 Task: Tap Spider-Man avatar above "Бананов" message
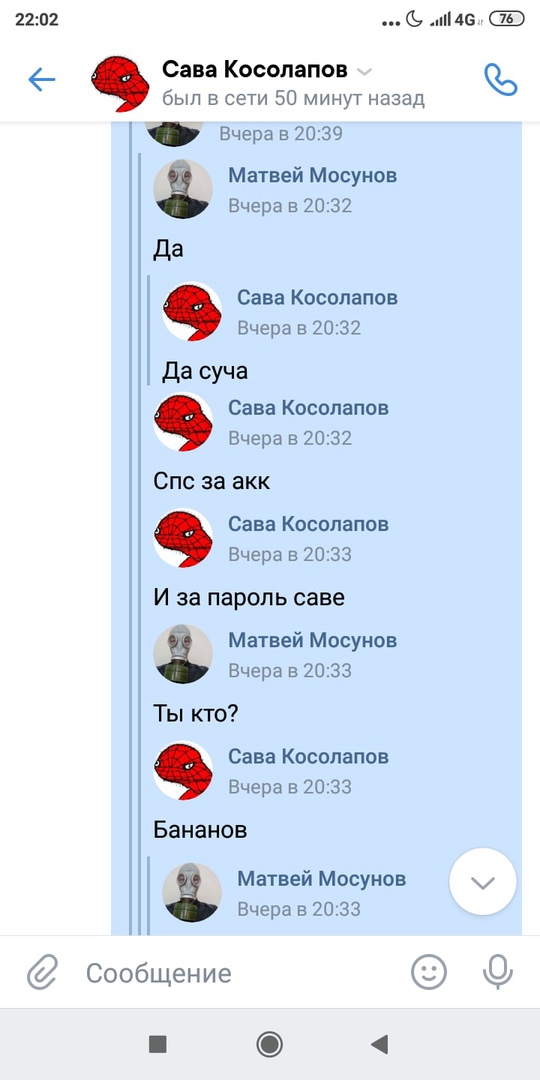pos(183,770)
